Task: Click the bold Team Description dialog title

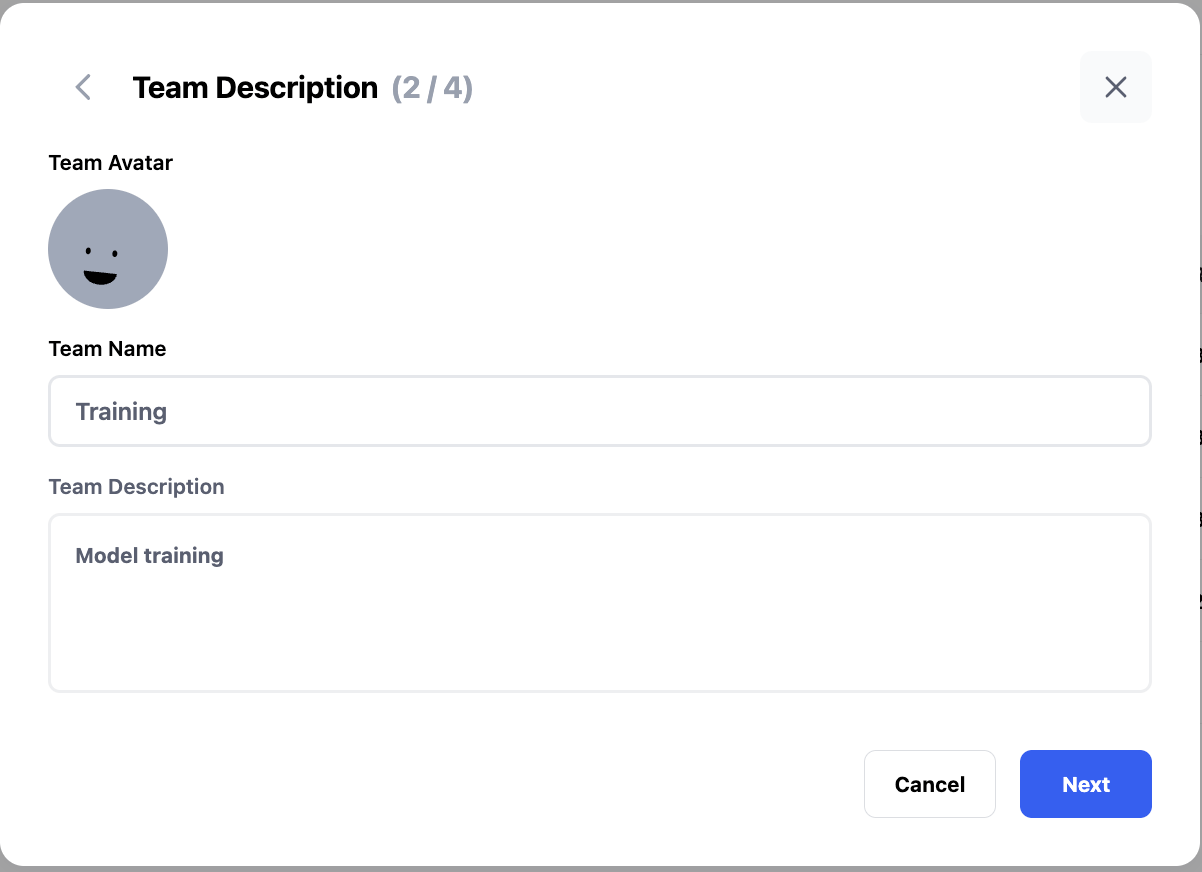Action: (x=255, y=88)
